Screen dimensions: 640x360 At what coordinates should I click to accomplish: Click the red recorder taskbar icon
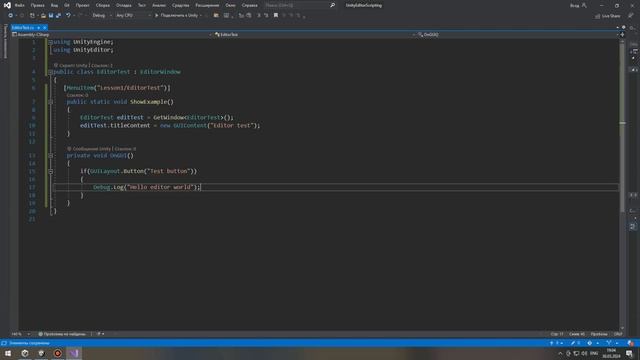point(58,353)
